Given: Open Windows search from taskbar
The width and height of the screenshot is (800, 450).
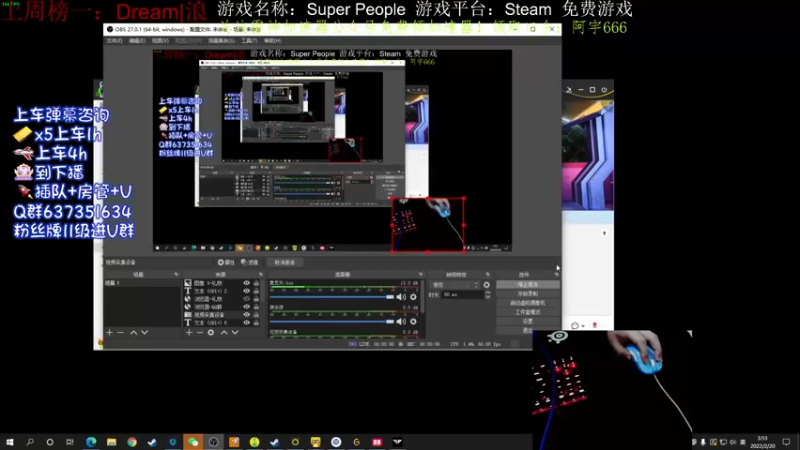Looking at the screenshot, I should [x=30, y=442].
